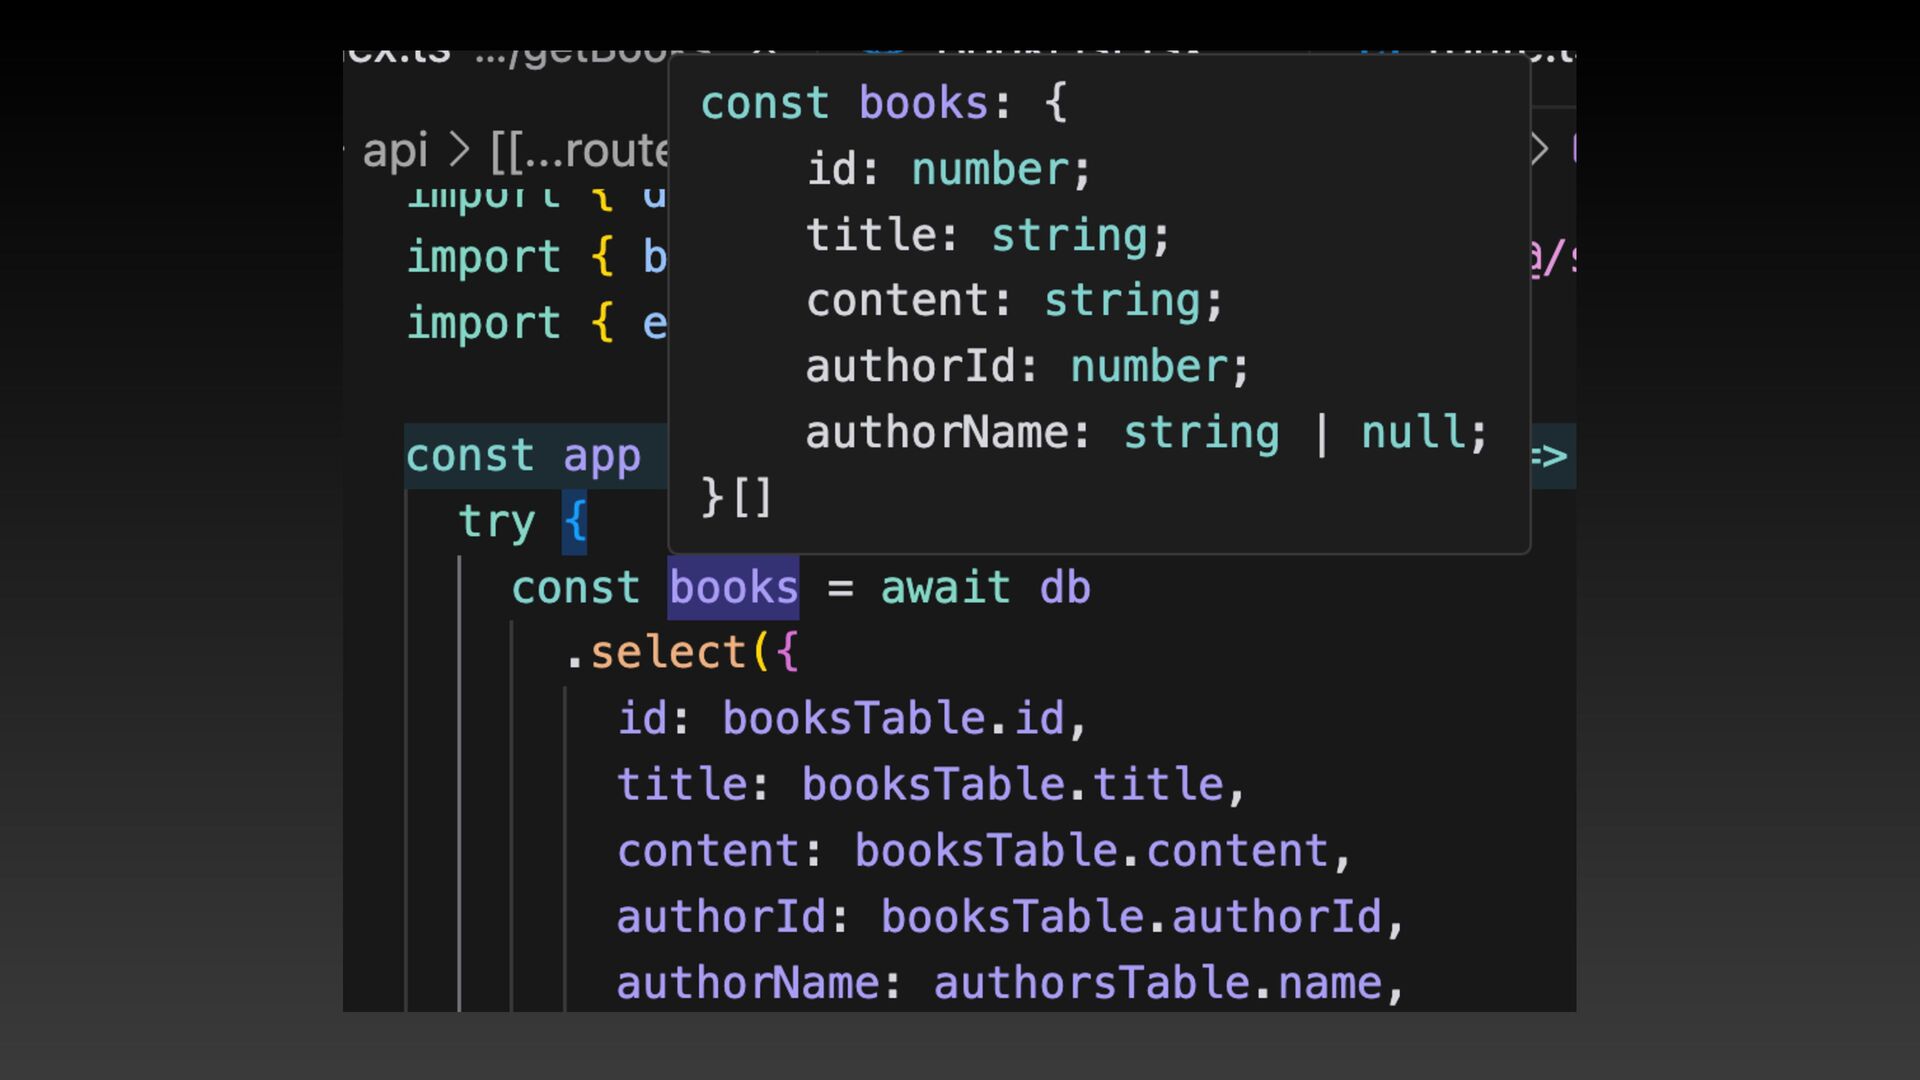Click the highlighted books variable in the editor

tap(733, 587)
